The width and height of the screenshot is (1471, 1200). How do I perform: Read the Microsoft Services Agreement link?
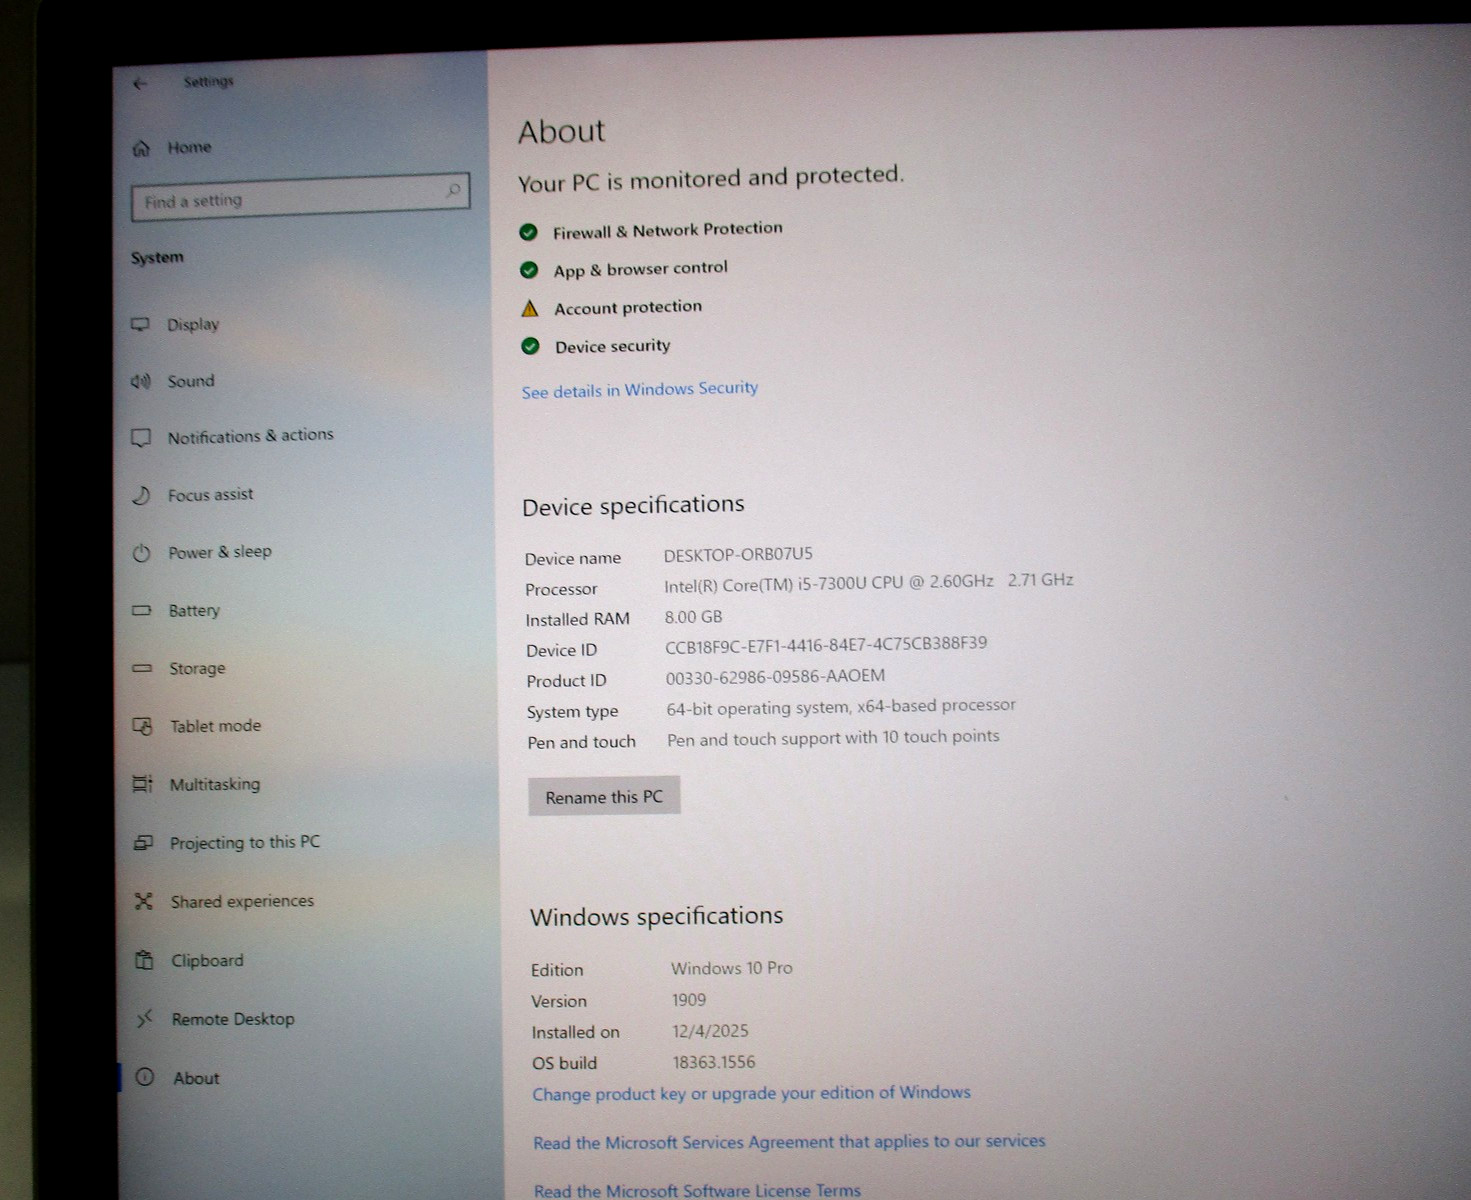point(789,1141)
